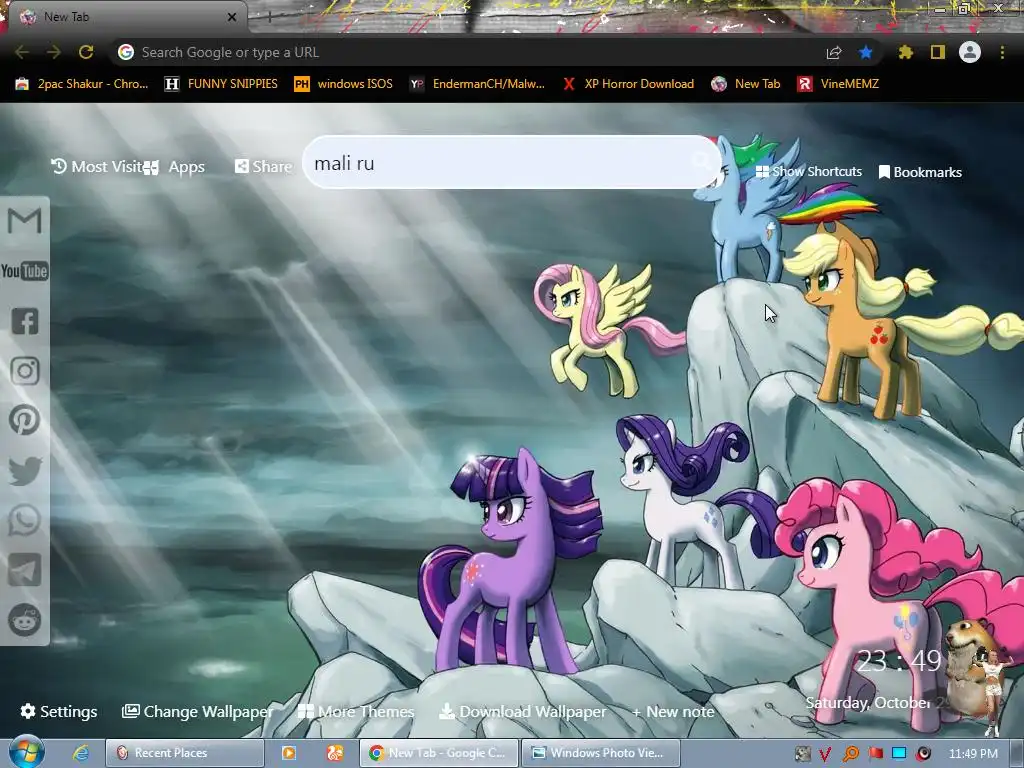The width and height of the screenshot is (1024, 768).
Task: Open the Extensions puzzle icon
Action: click(906, 52)
